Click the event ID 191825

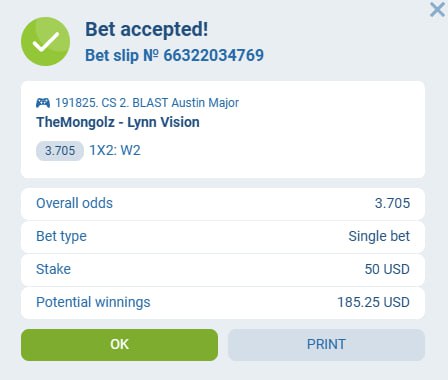pos(76,103)
